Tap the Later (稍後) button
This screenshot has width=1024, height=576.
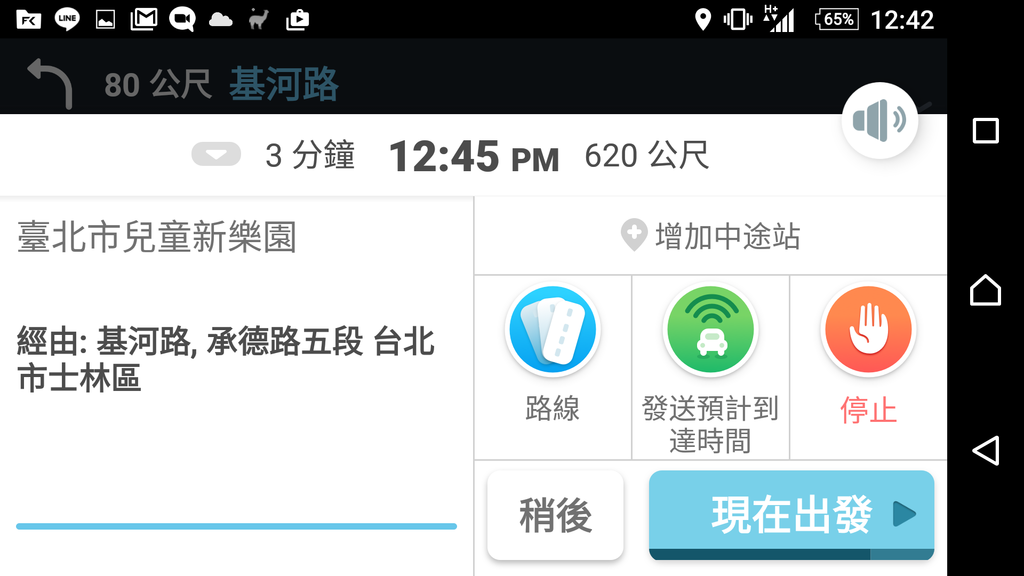point(555,515)
